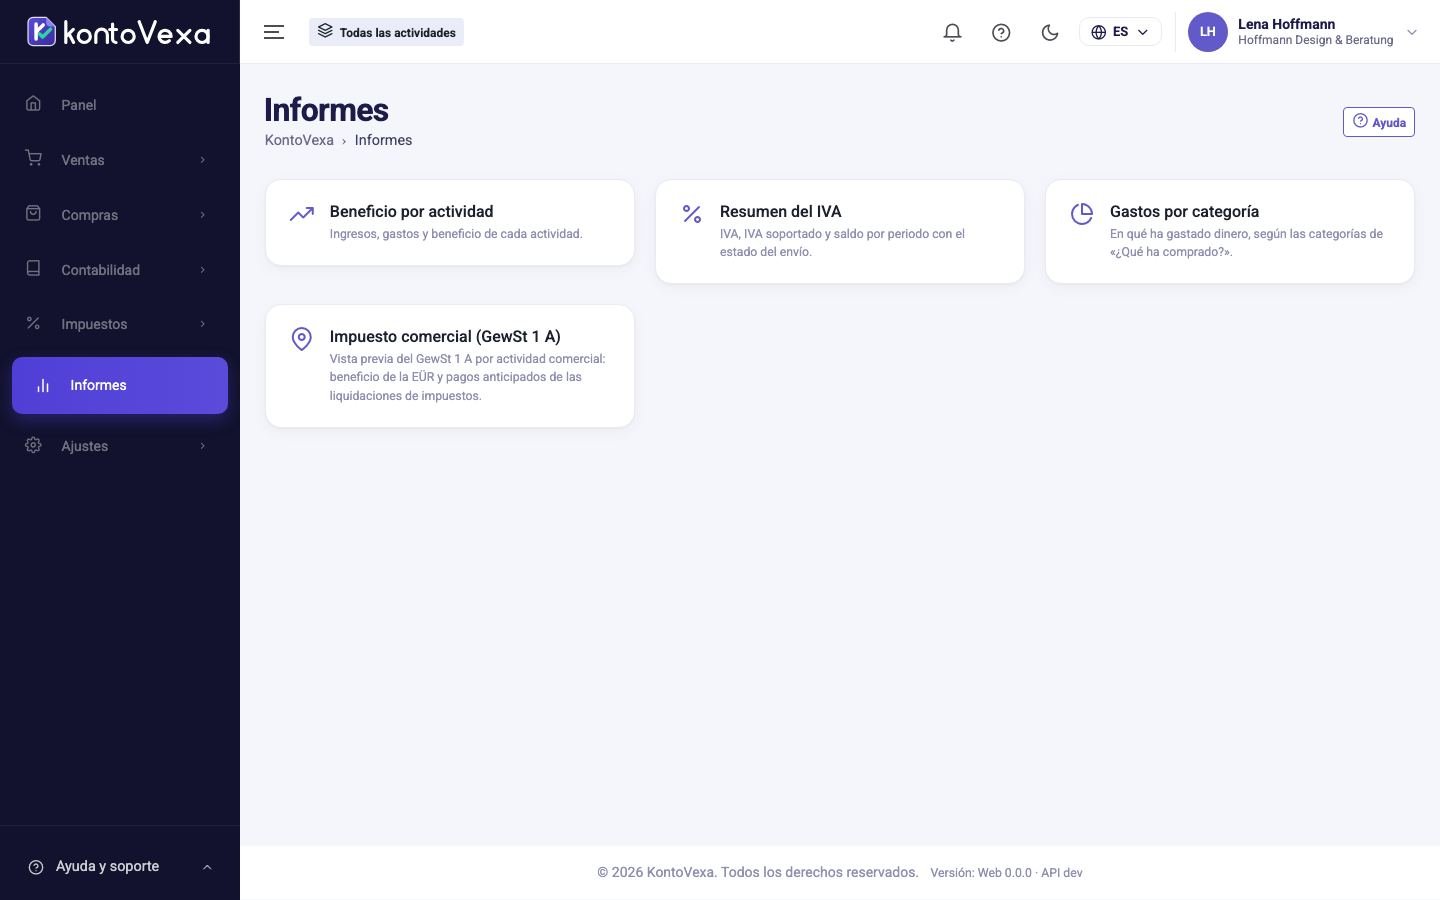
Task: Expand the Impuestos submenu chevron
Action: click(202, 324)
